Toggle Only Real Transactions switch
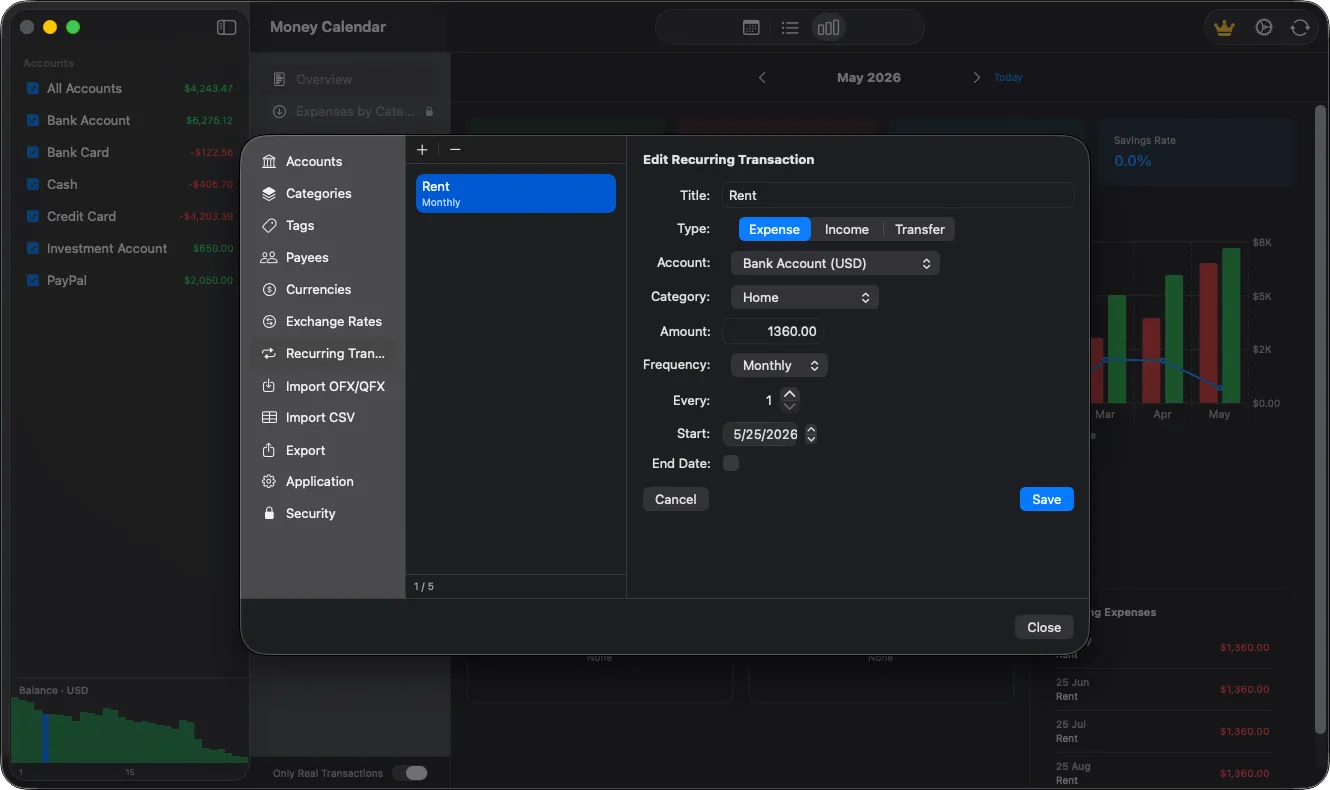1330x790 pixels. point(410,773)
